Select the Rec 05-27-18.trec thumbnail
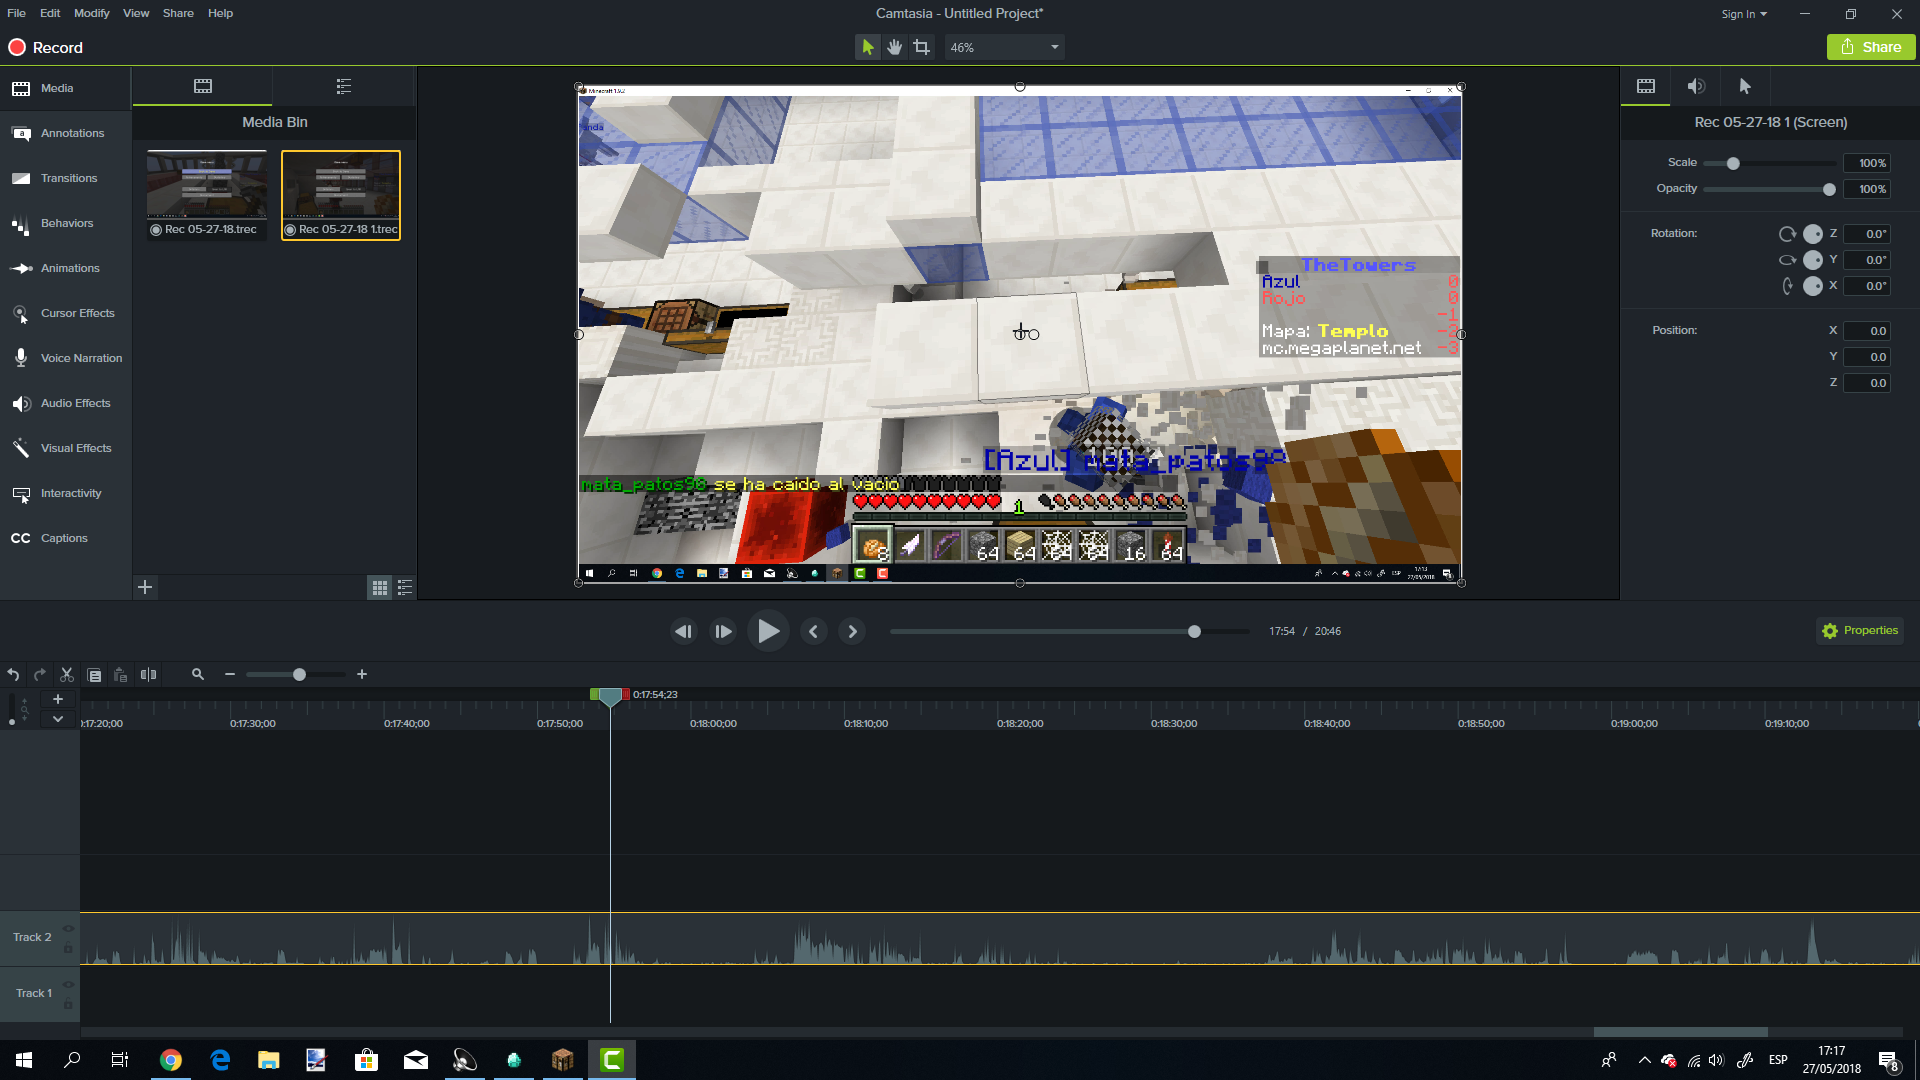 (207, 195)
